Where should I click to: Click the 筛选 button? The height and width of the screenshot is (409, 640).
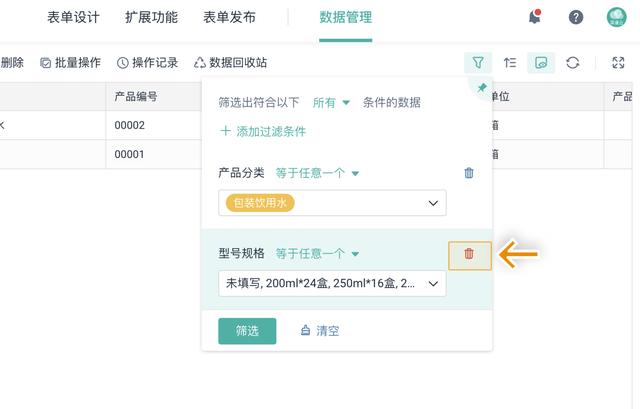pyautogui.click(x=247, y=331)
